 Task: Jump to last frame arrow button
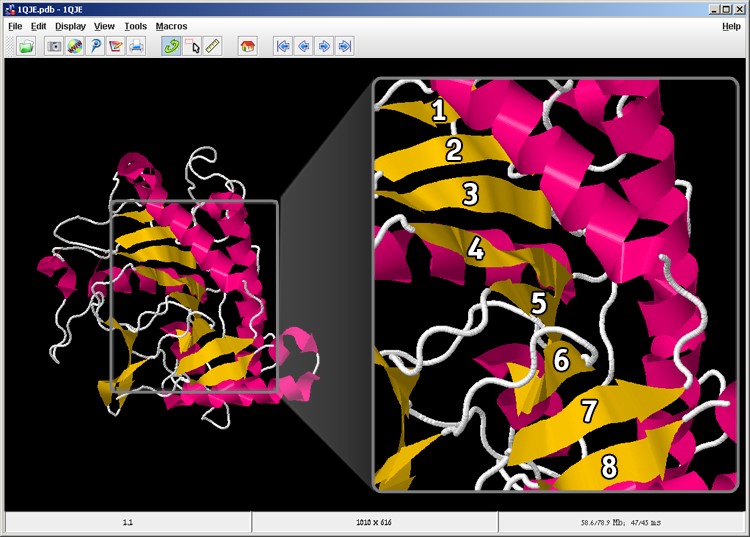tap(344, 46)
